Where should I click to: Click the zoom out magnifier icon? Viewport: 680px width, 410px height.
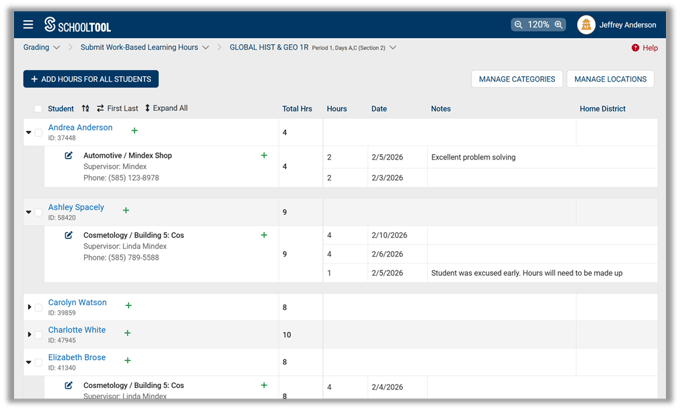(518, 24)
